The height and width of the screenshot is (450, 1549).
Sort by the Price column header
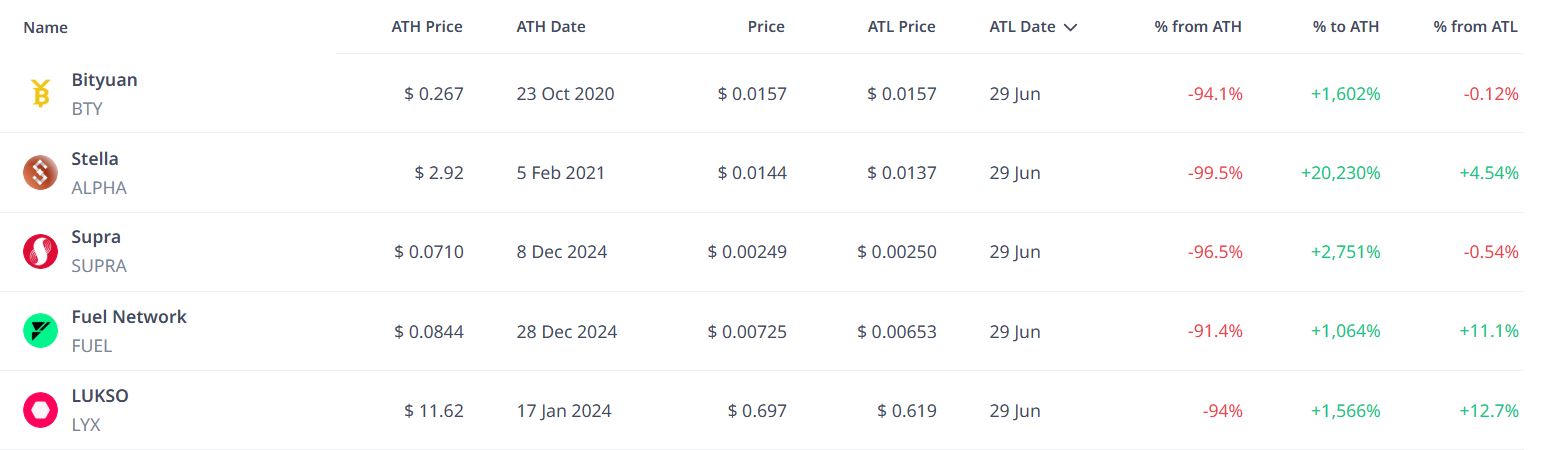coord(766,27)
